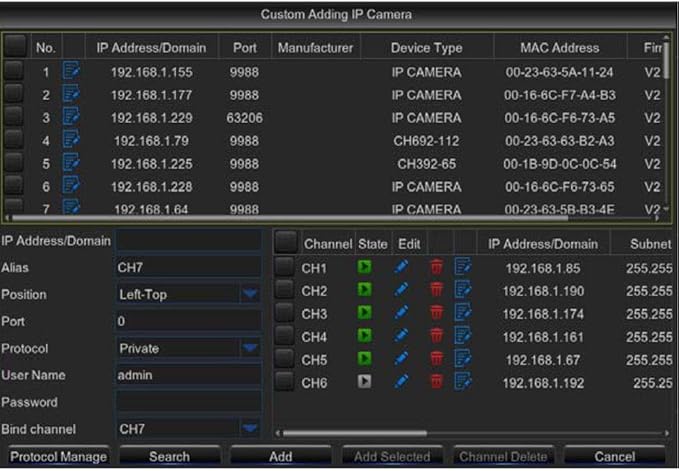This screenshot has width=679, height=471.
Task: Select the CH3 channel checkbox
Action: click(x=284, y=313)
